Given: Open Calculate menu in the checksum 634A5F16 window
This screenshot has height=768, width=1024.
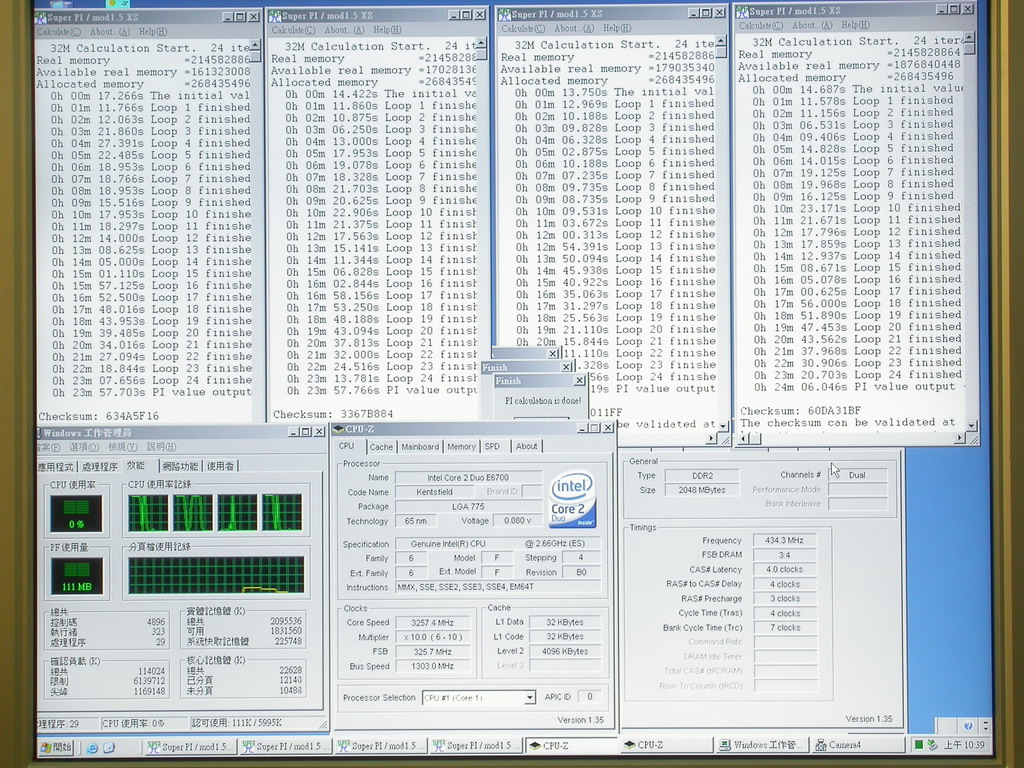Looking at the screenshot, I should [x=60, y=31].
